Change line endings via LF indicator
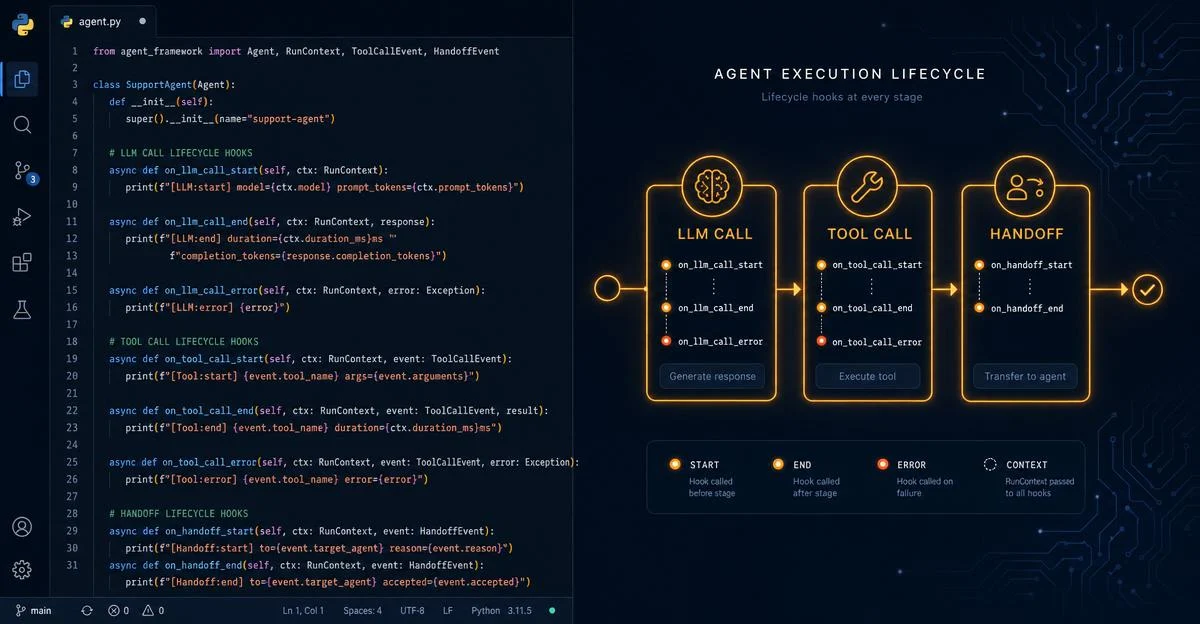The width and height of the screenshot is (1200, 624). [x=448, y=610]
